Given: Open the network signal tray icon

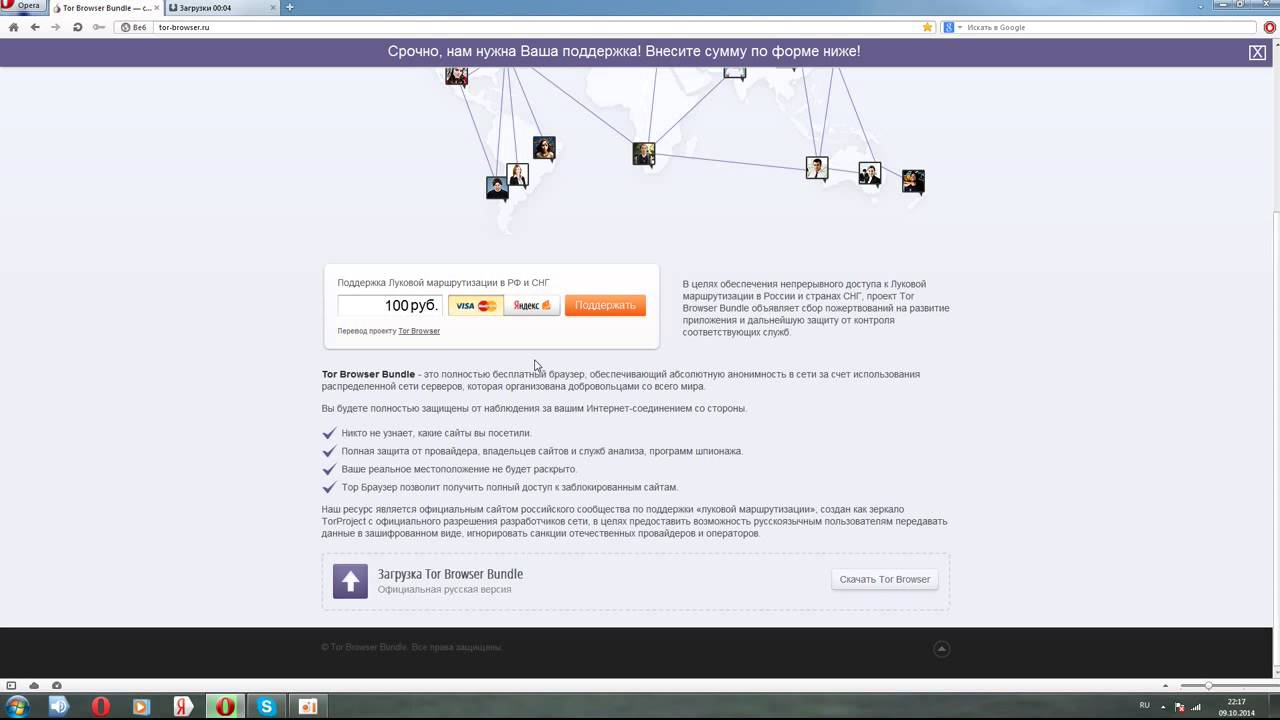Looking at the screenshot, I should click(1197, 706).
